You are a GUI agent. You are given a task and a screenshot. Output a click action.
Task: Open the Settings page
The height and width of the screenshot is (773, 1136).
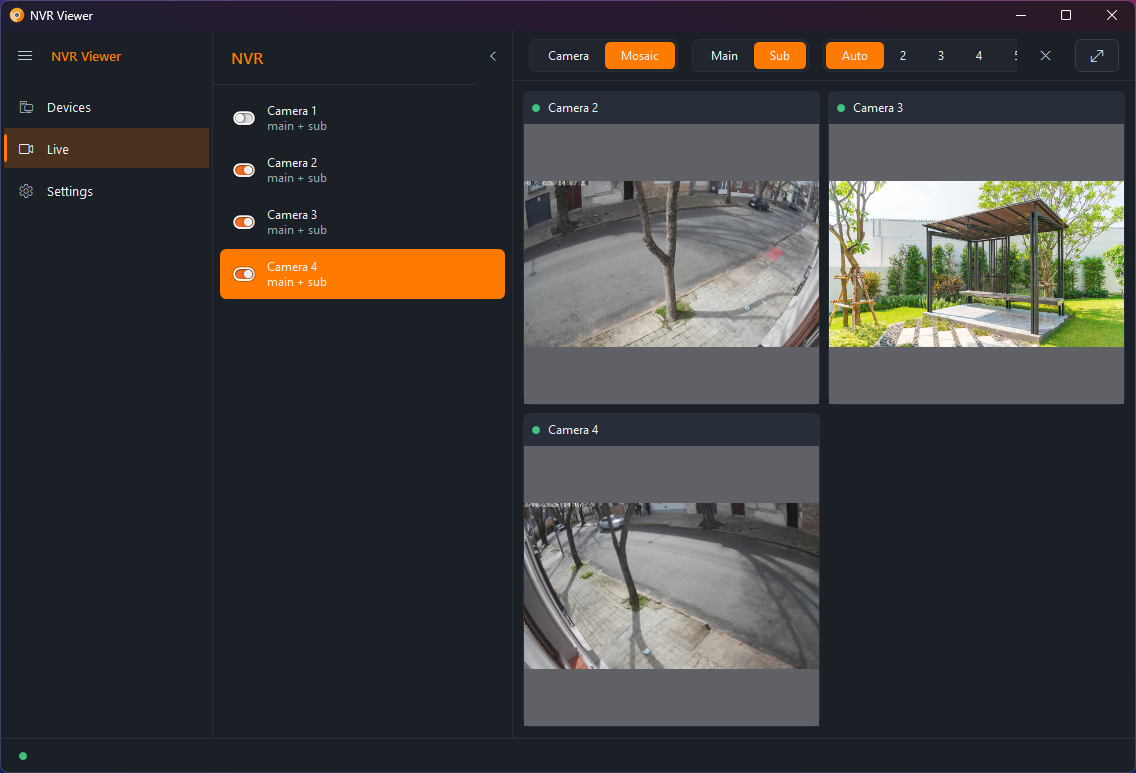[106, 191]
